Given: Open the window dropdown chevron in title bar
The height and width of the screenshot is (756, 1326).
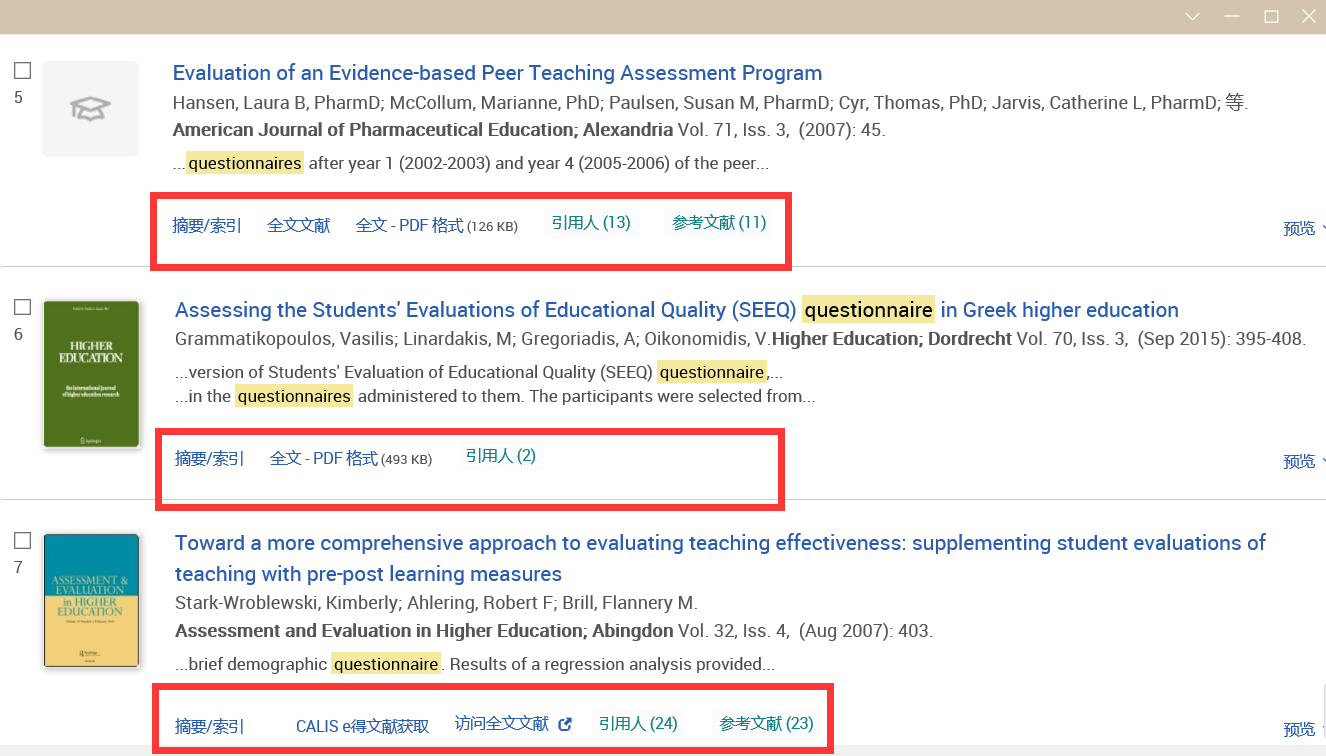Looking at the screenshot, I should coord(1192,17).
